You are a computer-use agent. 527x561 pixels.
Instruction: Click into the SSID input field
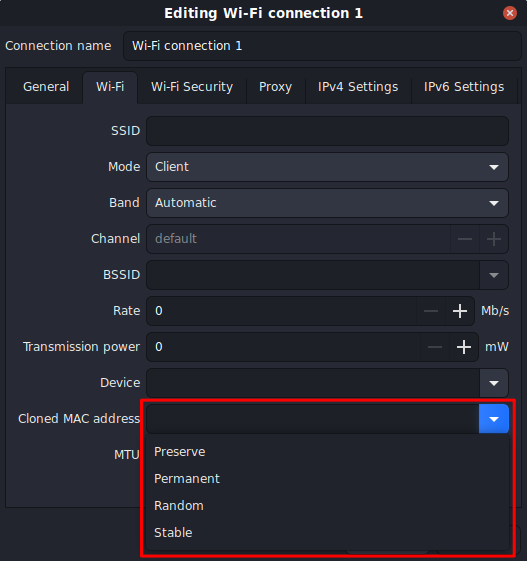(x=327, y=131)
